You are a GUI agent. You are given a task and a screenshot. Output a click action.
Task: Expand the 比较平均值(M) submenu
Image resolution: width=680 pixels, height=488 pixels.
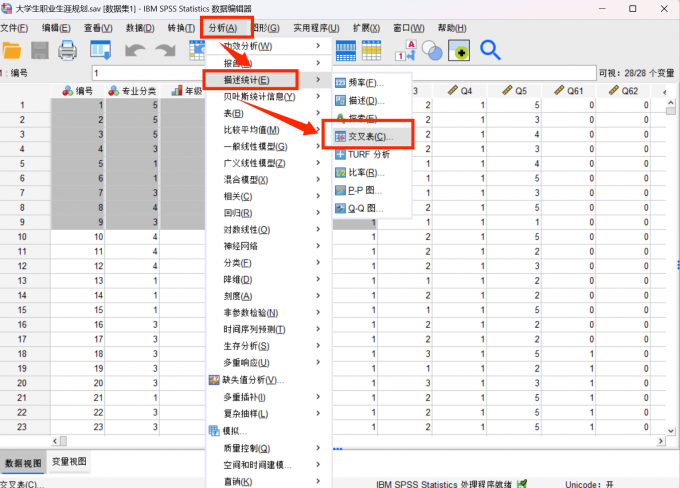269,130
